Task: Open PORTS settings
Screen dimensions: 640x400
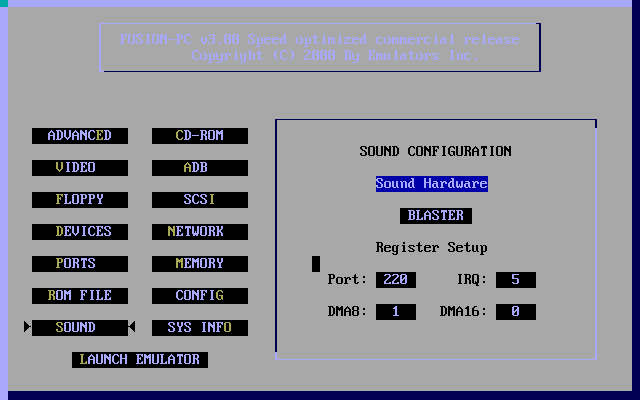Action: click(x=80, y=264)
